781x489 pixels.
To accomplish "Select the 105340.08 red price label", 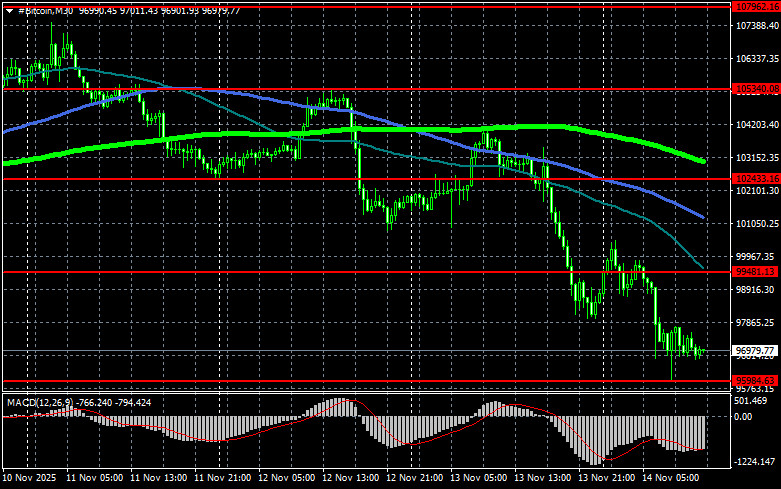I will [x=756, y=89].
